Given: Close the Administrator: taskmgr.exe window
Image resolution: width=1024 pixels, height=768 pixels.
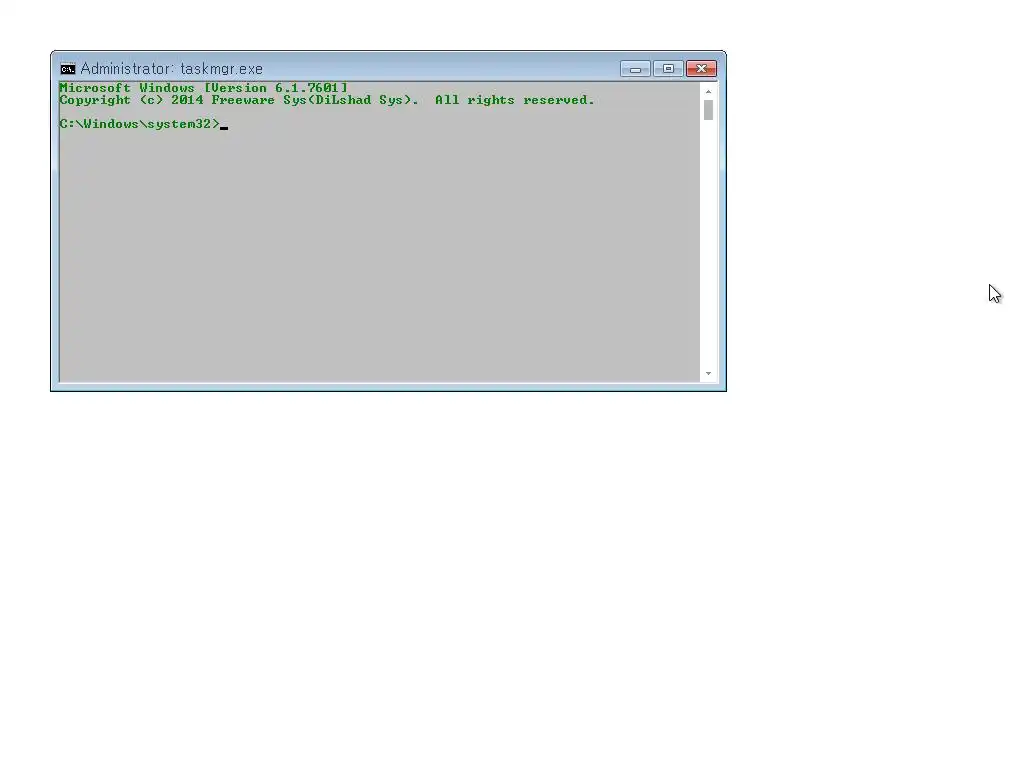Looking at the screenshot, I should (x=701, y=69).
